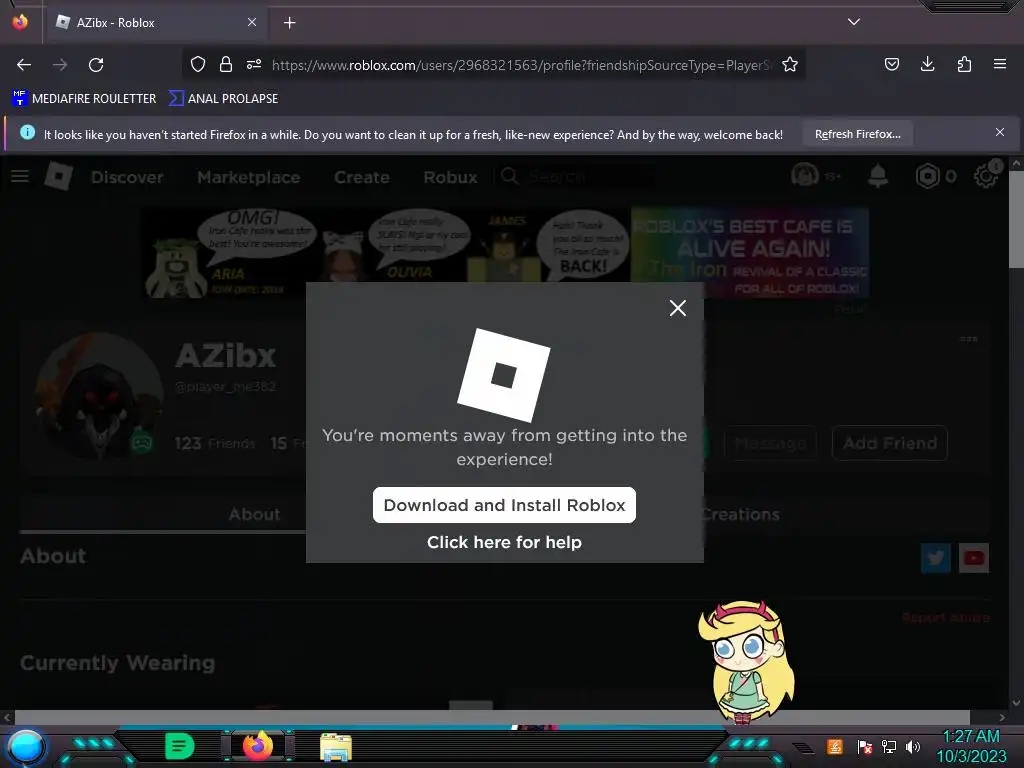The image size is (1024, 768).
Task: Click the Iron Cafe banner advertisement
Action: coord(506,253)
